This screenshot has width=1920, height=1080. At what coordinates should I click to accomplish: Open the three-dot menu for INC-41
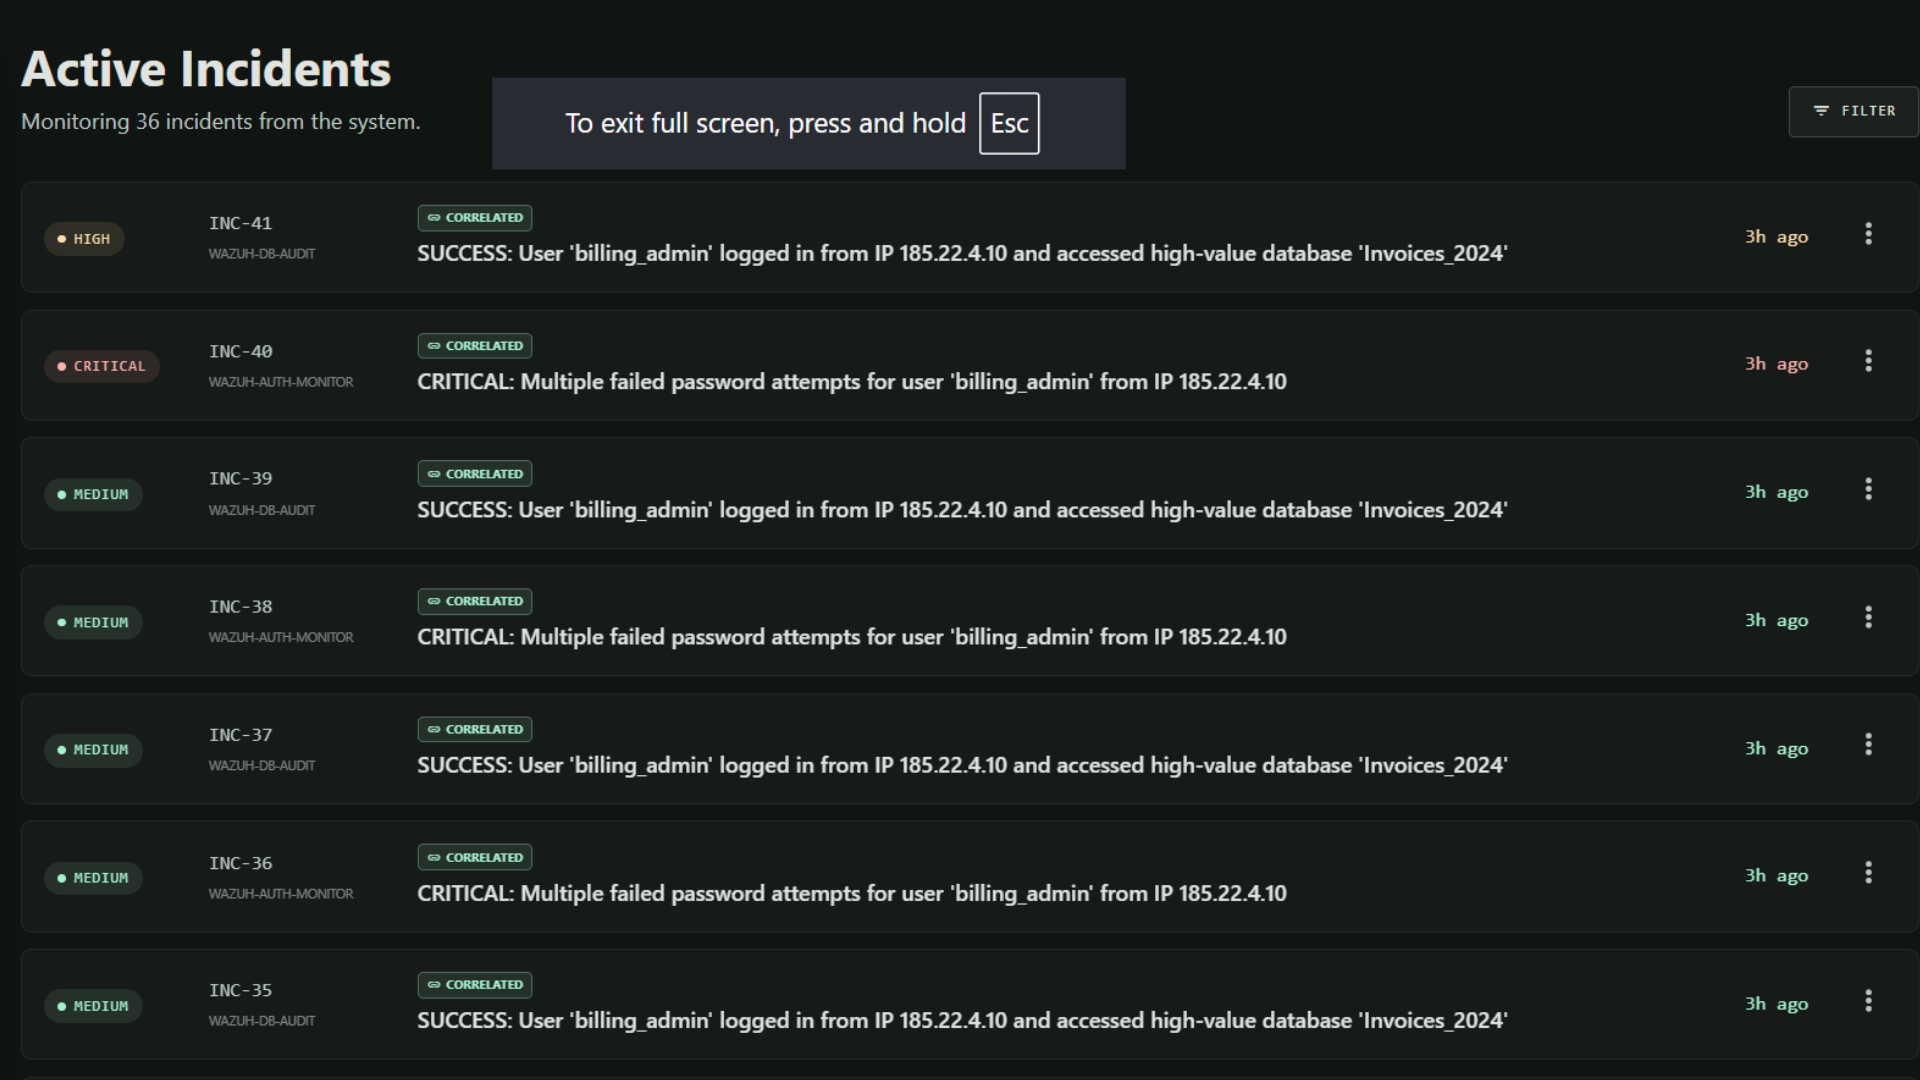point(1868,234)
